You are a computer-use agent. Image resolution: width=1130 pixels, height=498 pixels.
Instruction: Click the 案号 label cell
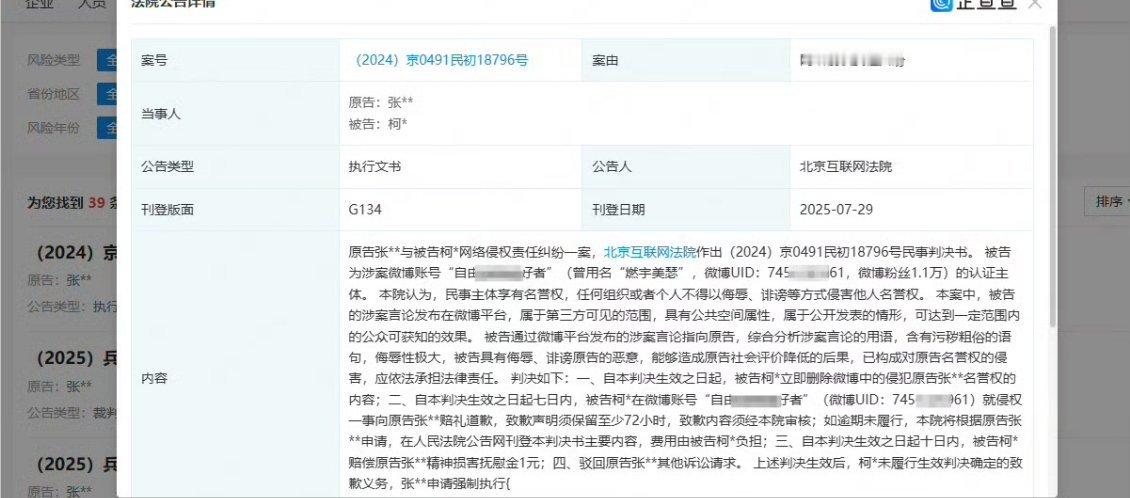(236, 61)
